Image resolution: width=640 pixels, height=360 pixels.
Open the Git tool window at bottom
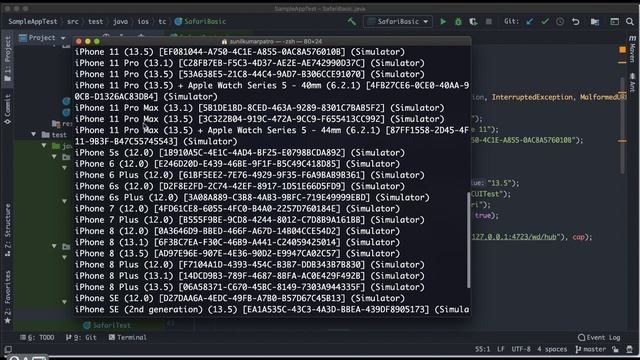tap(81, 338)
